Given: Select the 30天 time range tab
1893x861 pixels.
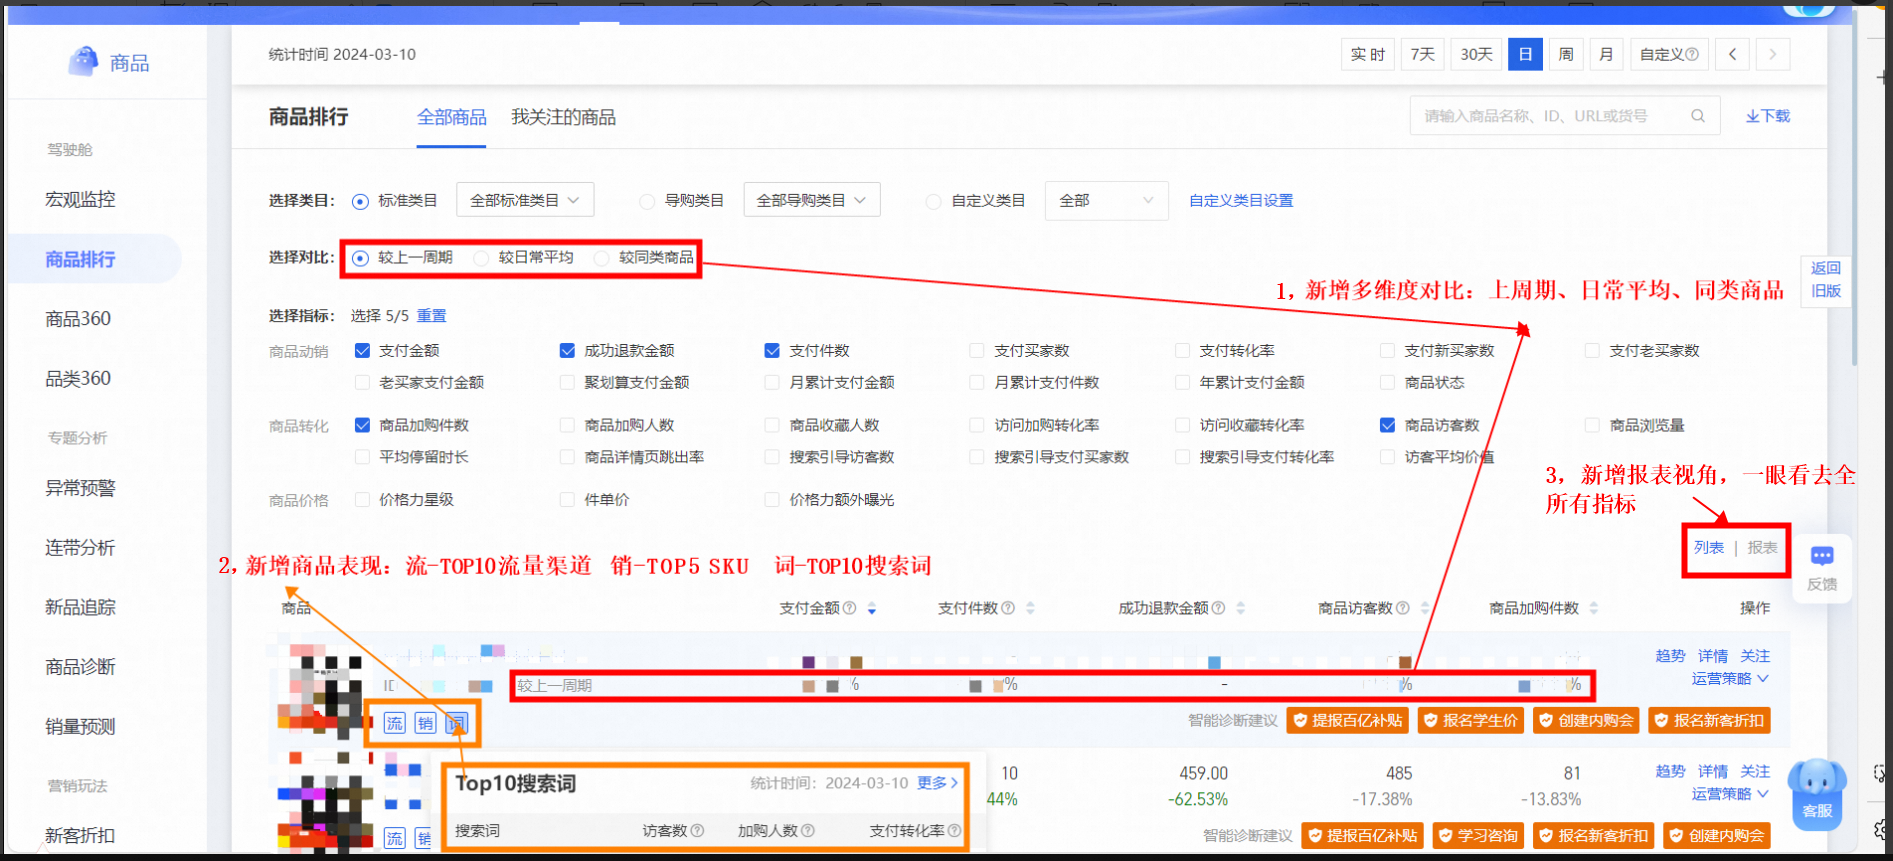Looking at the screenshot, I should pyautogui.click(x=1477, y=54).
